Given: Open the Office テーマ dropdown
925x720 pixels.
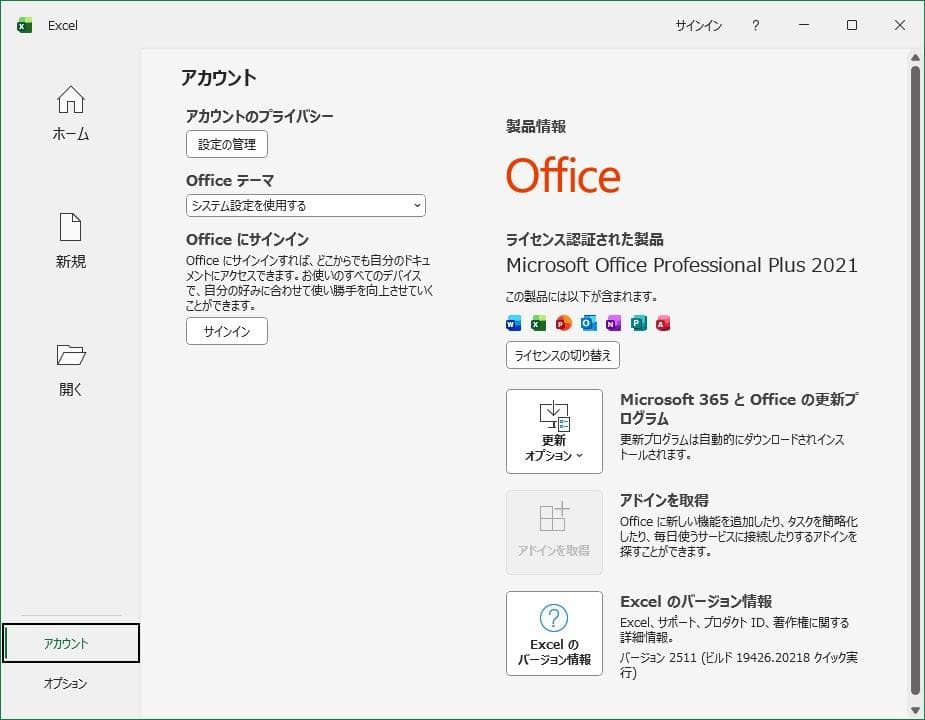Looking at the screenshot, I should point(305,206).
